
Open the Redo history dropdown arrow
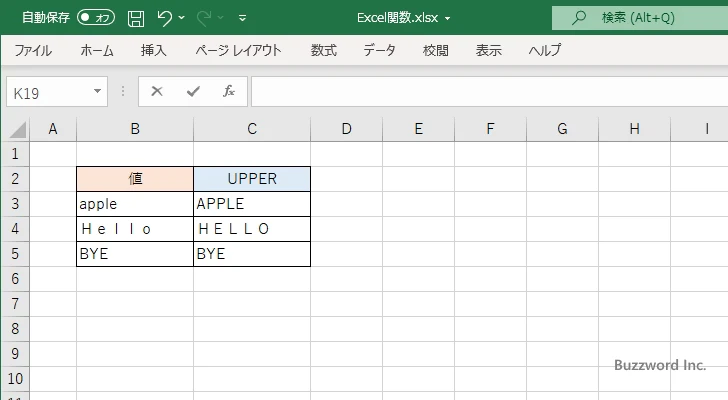[x=221, y=18]
